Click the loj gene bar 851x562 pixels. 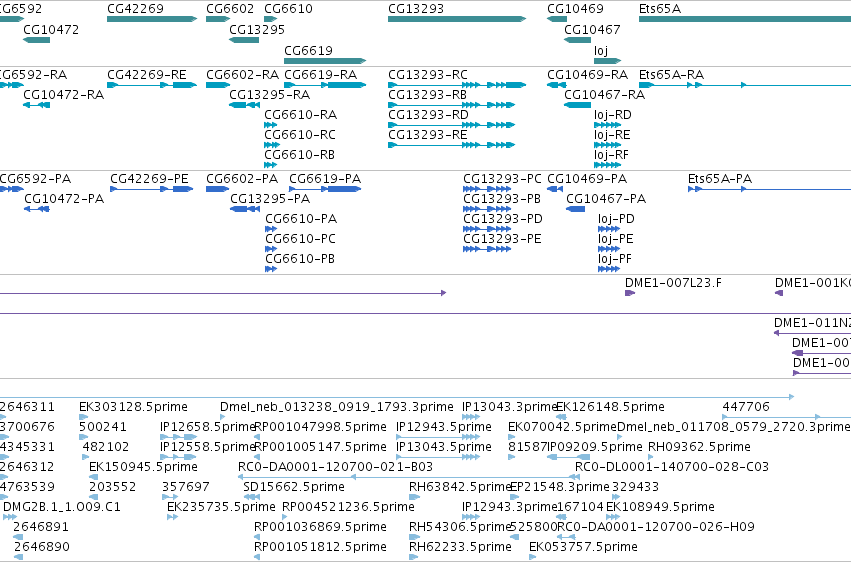point(607,61)
